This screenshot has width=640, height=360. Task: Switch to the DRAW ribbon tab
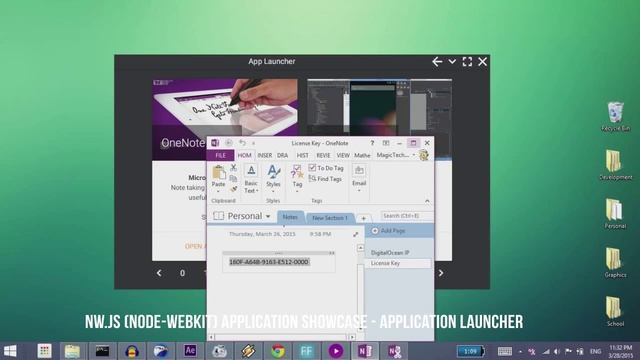point(282,155)
